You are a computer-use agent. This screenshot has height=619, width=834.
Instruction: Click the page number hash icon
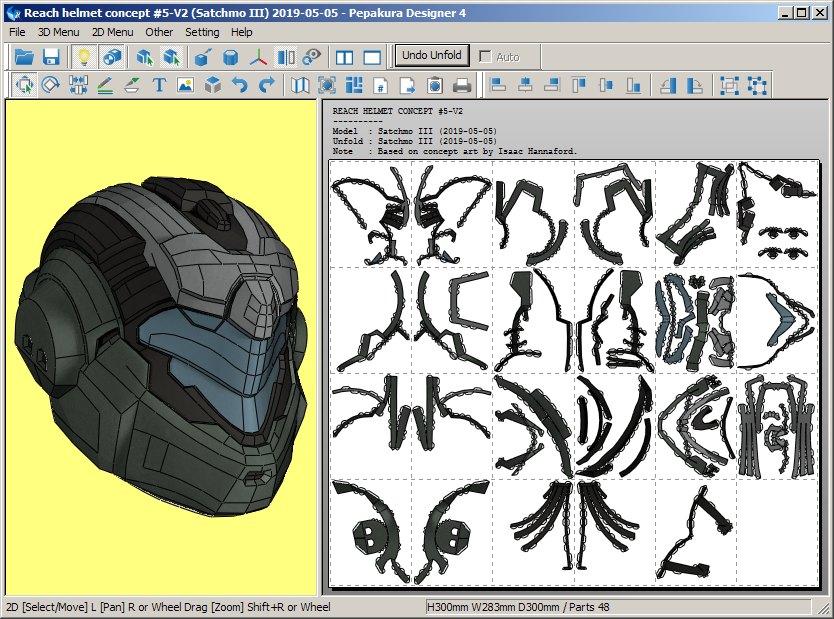pos(381,85)
